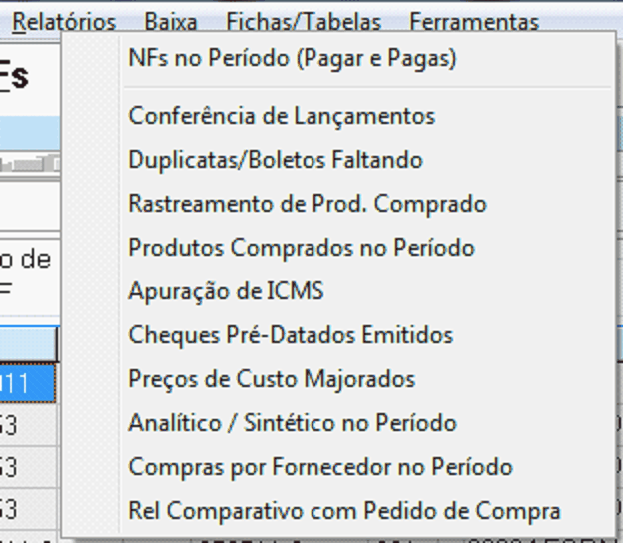624x544 pixels.
Task: Open the Fichas/Tabelas menu
Action: (303, 21)
